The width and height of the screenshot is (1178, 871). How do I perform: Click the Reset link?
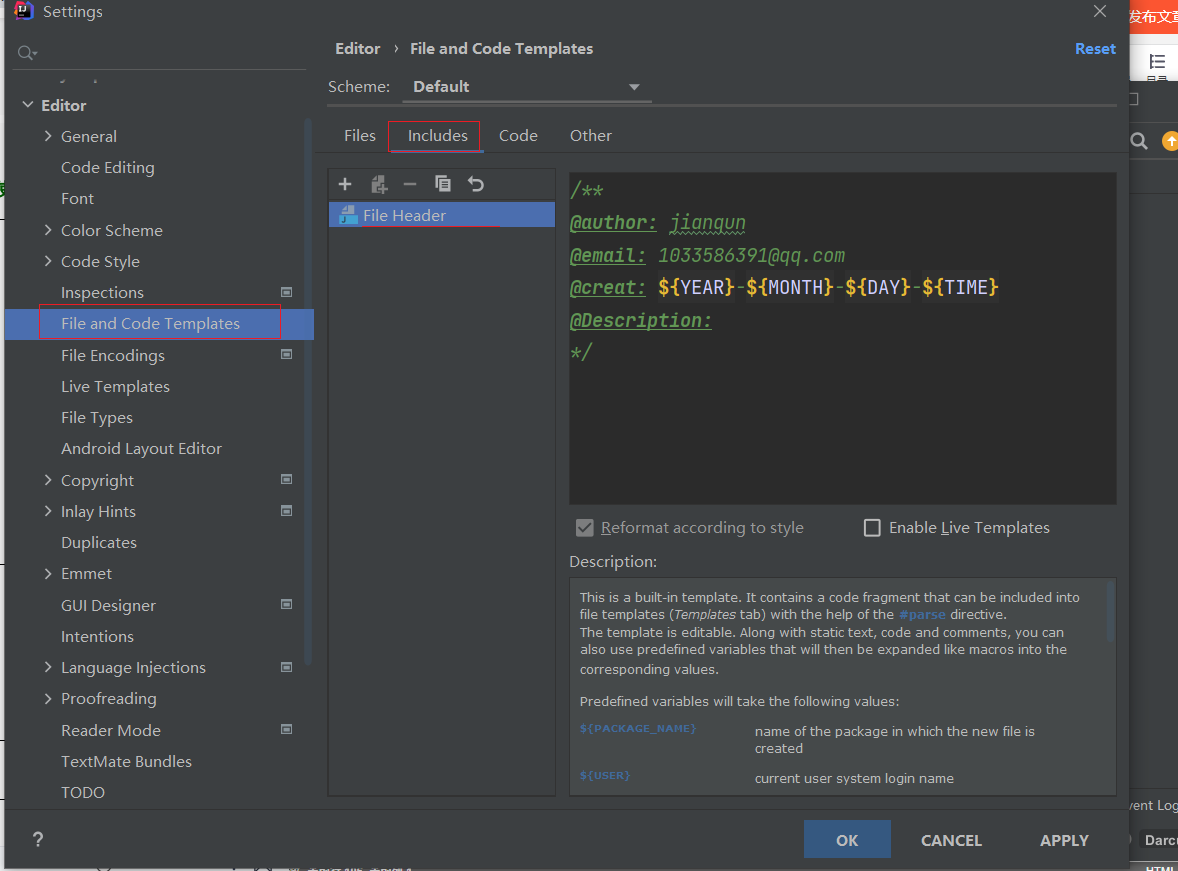pos(1095,49)
